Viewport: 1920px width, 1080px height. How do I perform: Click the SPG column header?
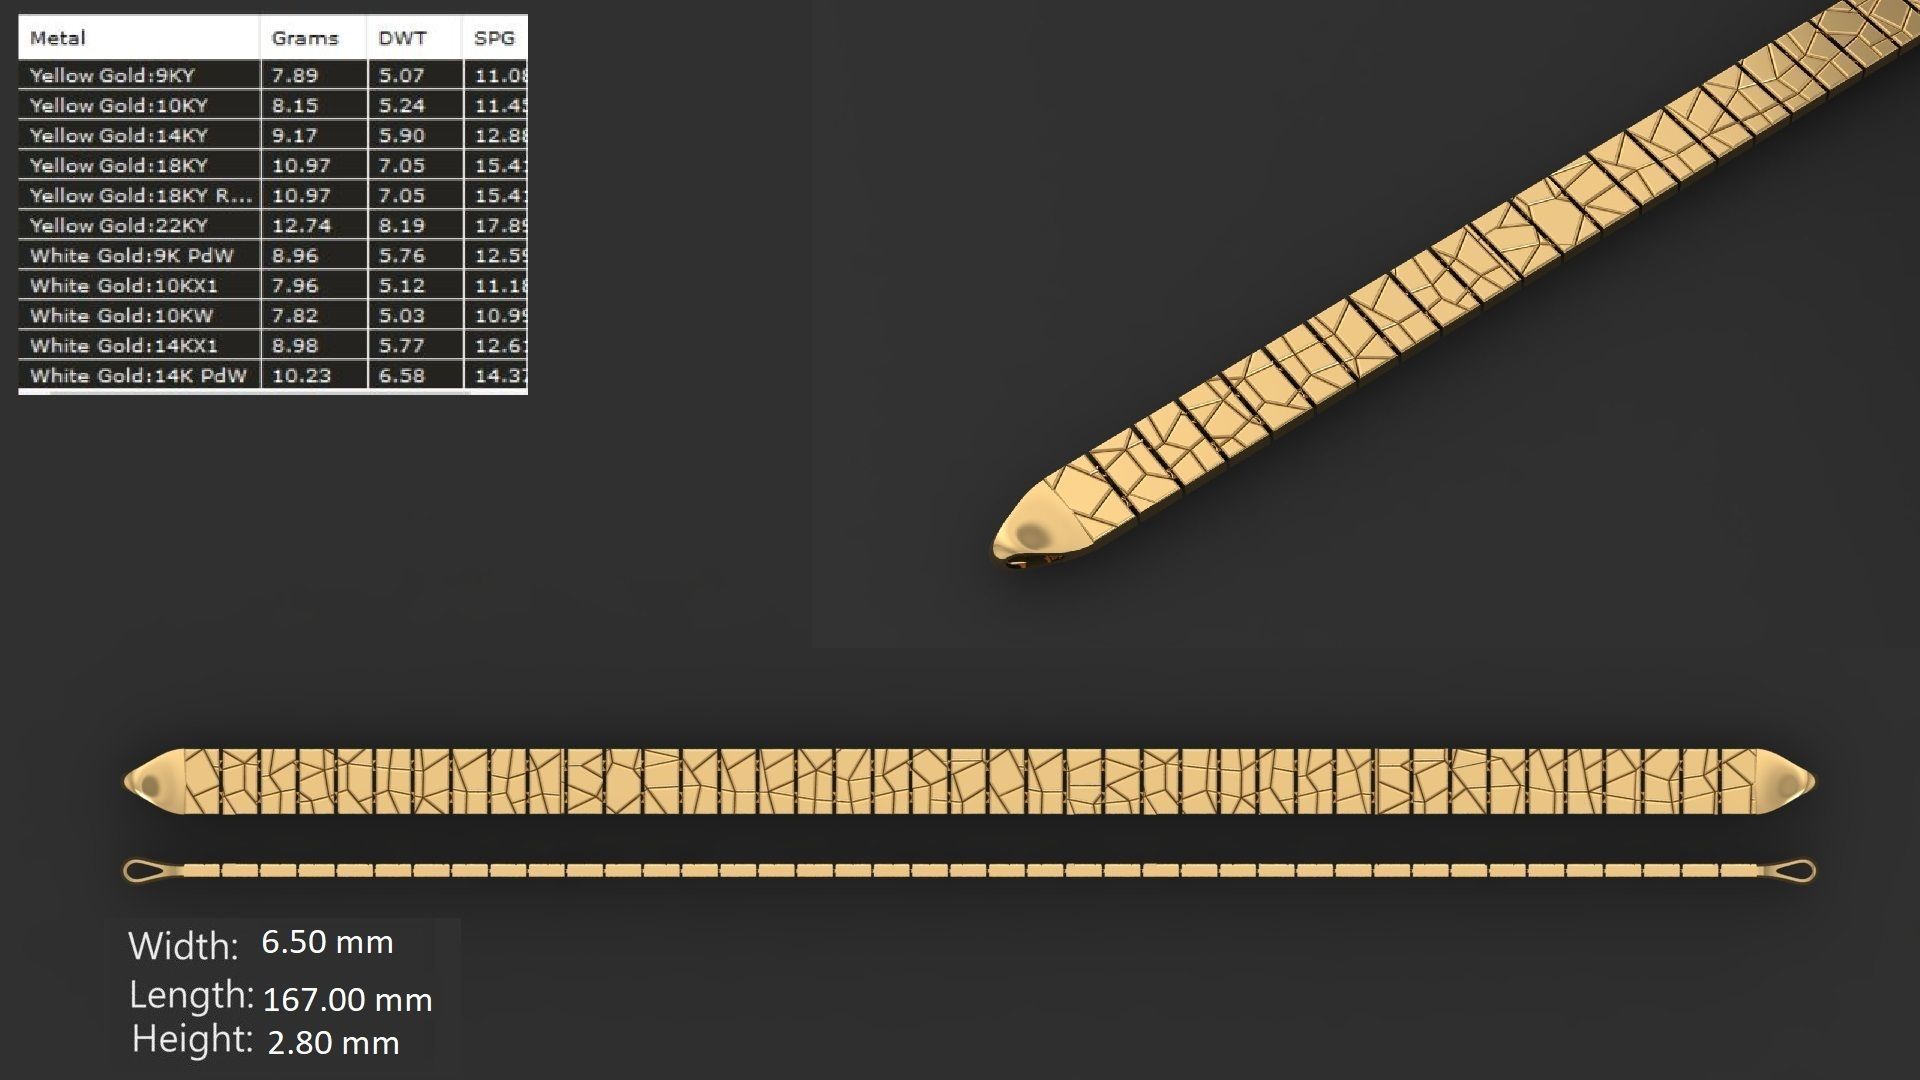tap(494, 38)
